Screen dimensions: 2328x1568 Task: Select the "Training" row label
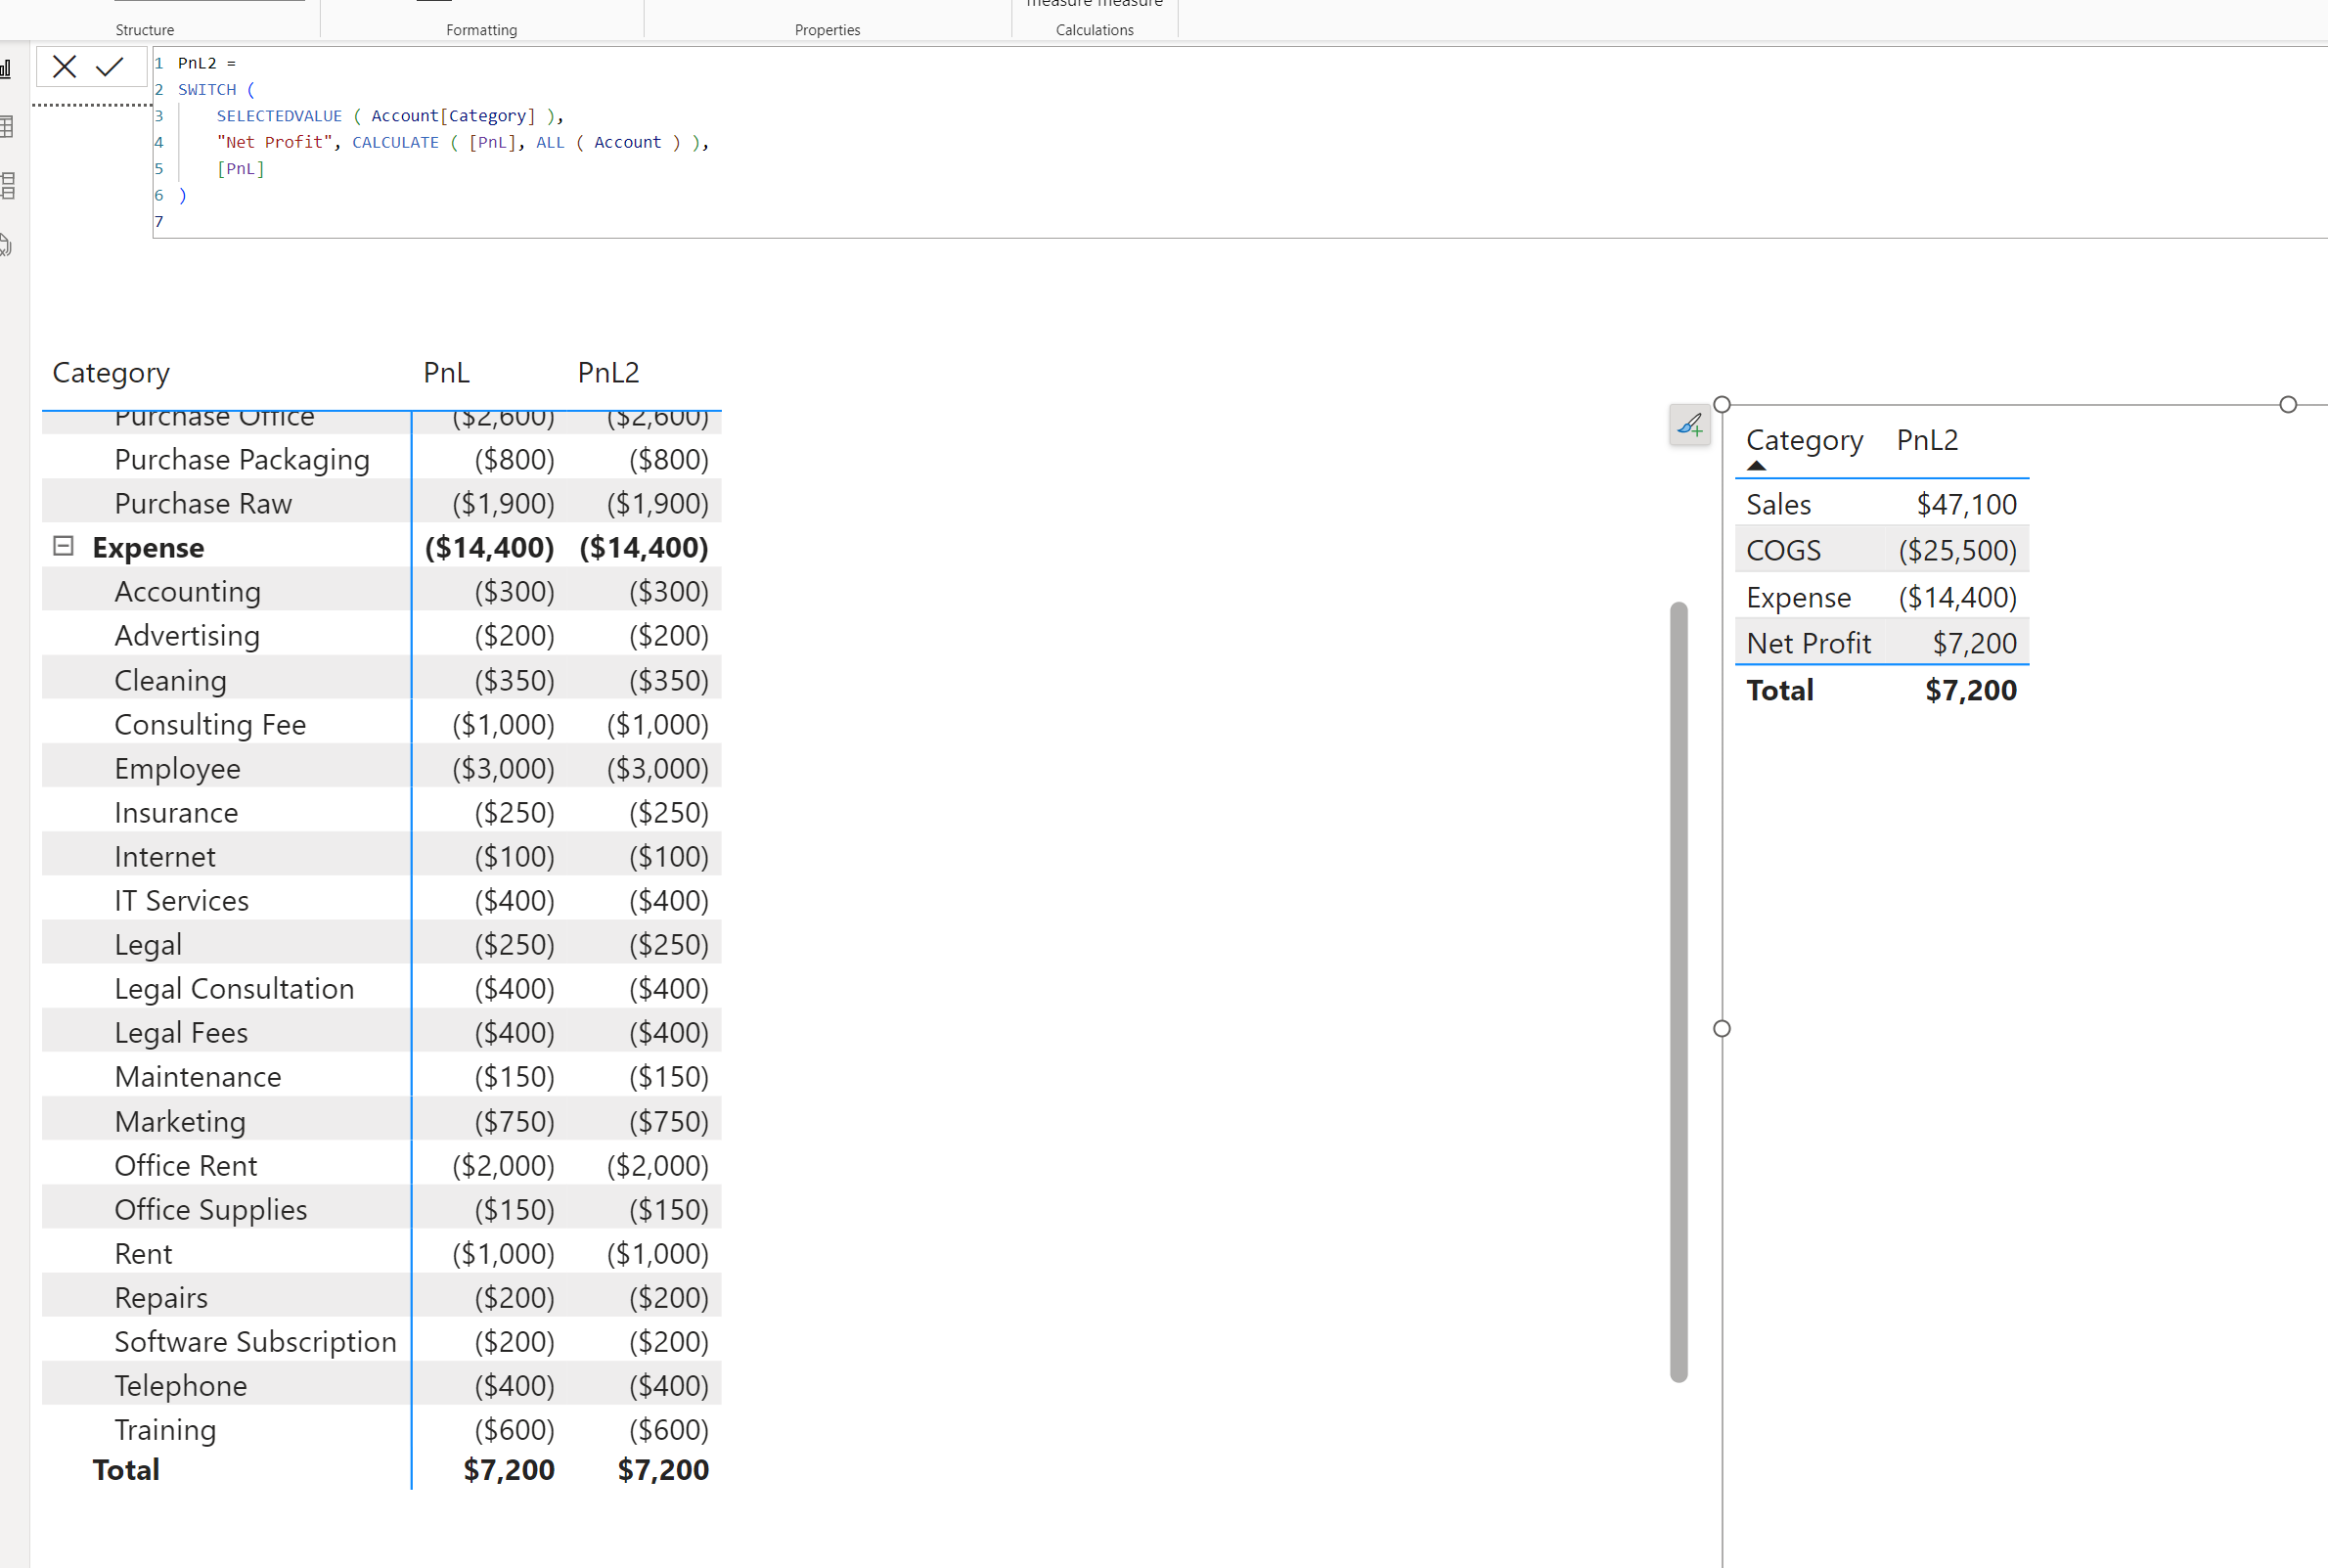[165, 1430]
